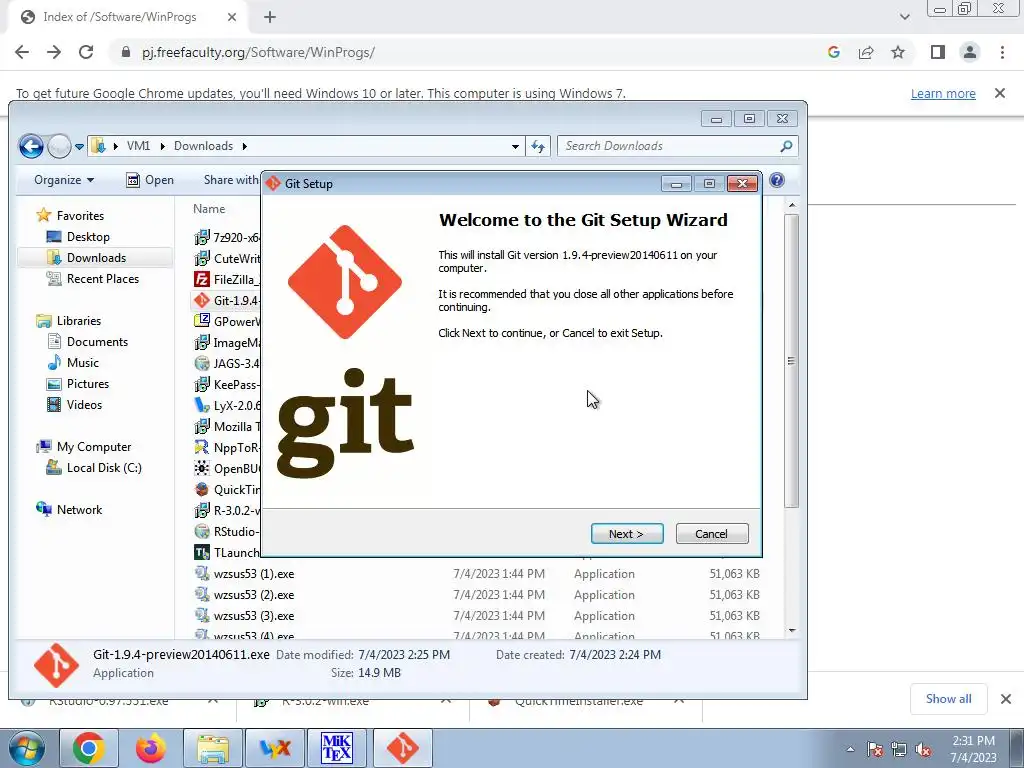
Task: Select Network in navigation pane
Action: coord(79,510)
